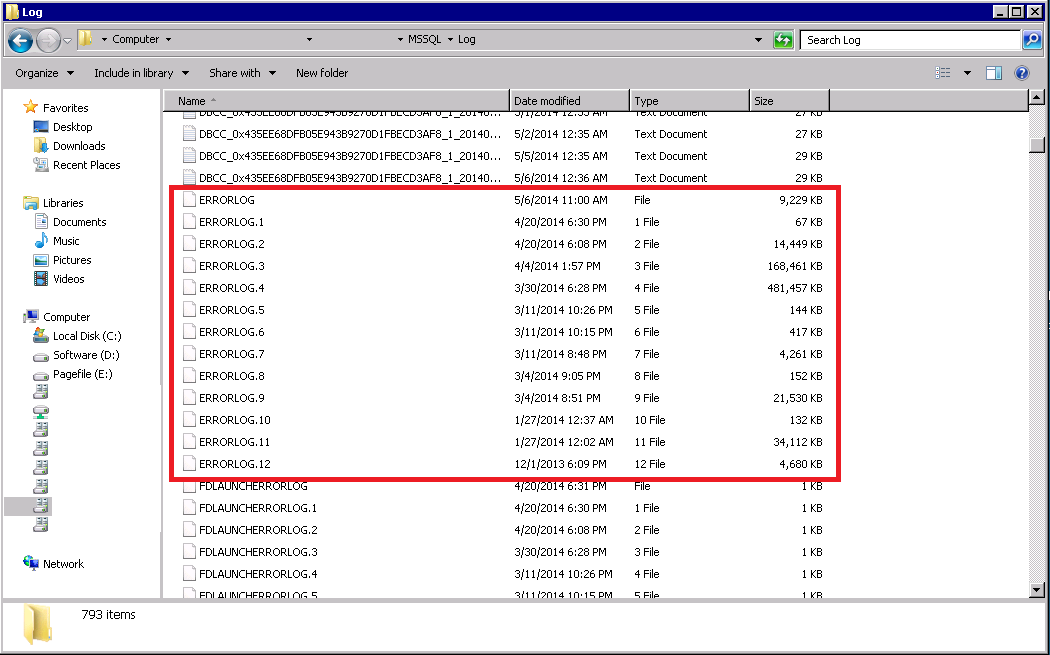Select Local Disk (C:) in sidebar
1050x655 pixels.
(87, 336)
